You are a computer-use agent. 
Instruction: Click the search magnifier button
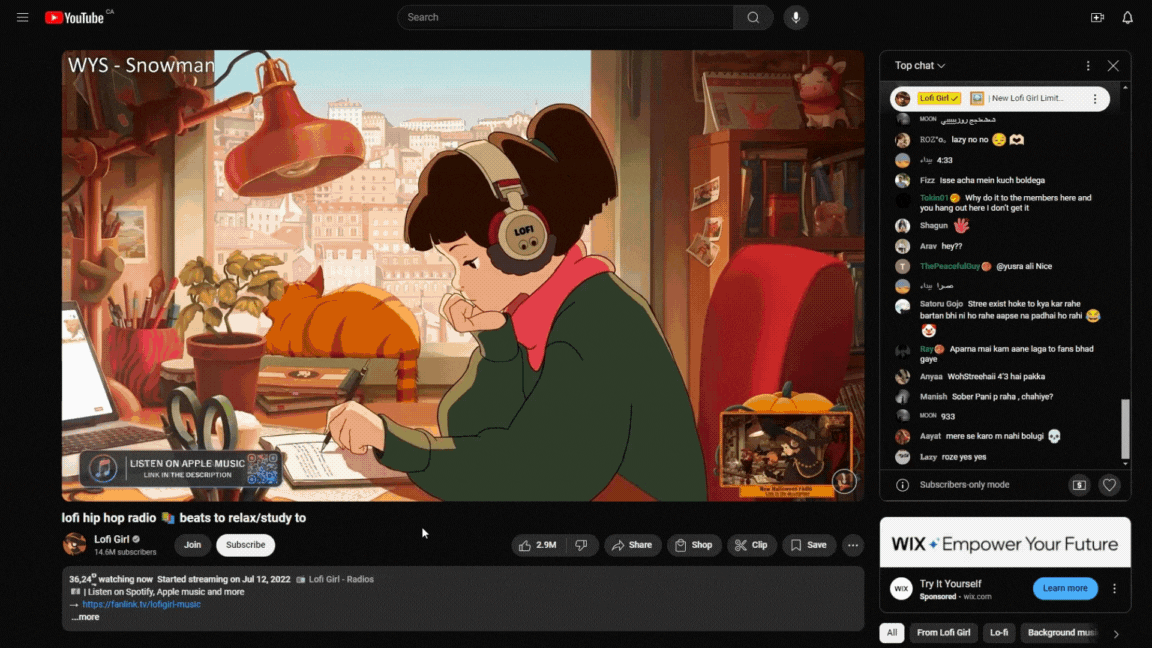click(753, 18)
